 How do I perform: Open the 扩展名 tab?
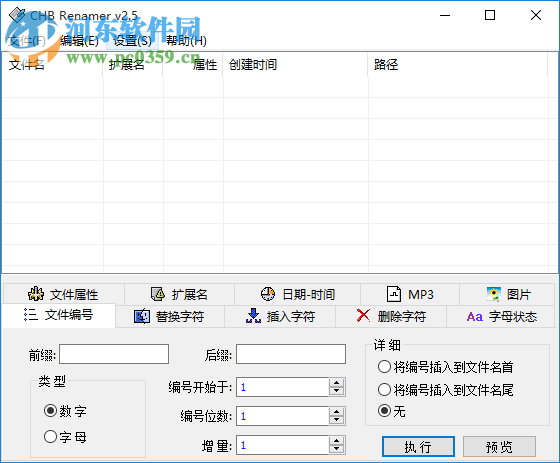pos(179,294)
